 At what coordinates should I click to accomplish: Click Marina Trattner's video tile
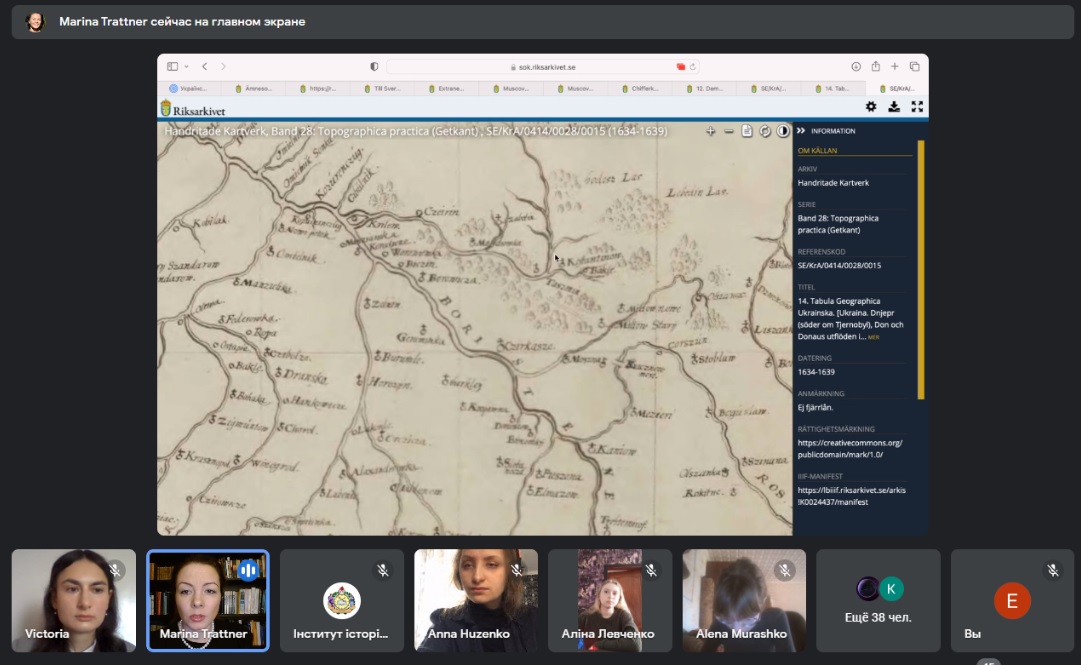click(208, 600)
